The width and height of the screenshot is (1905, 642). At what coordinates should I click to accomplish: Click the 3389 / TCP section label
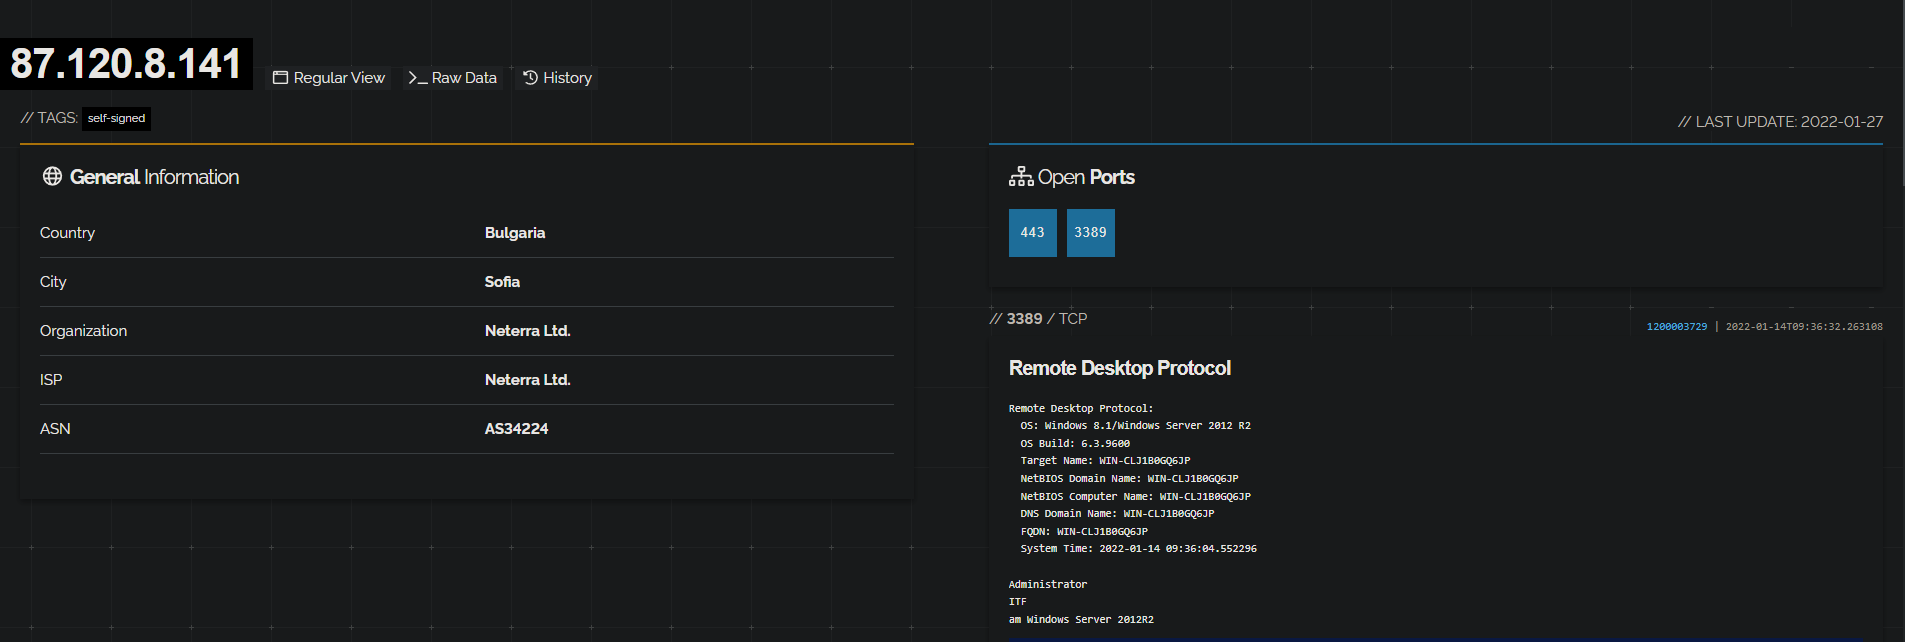click(1038, 319)
